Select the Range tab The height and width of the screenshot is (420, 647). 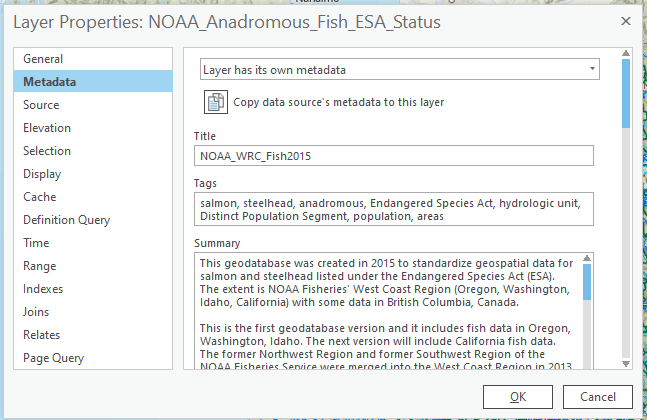pyautogui.click(x=93, y=266)
